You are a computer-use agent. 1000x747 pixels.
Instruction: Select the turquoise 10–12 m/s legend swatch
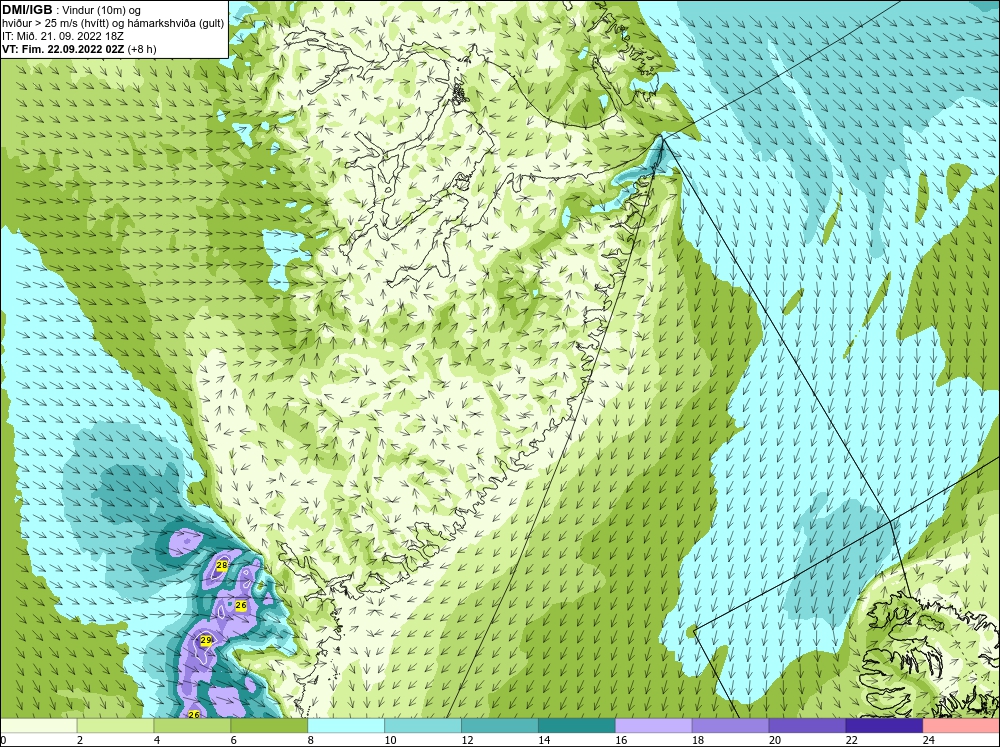click(423, 725)
